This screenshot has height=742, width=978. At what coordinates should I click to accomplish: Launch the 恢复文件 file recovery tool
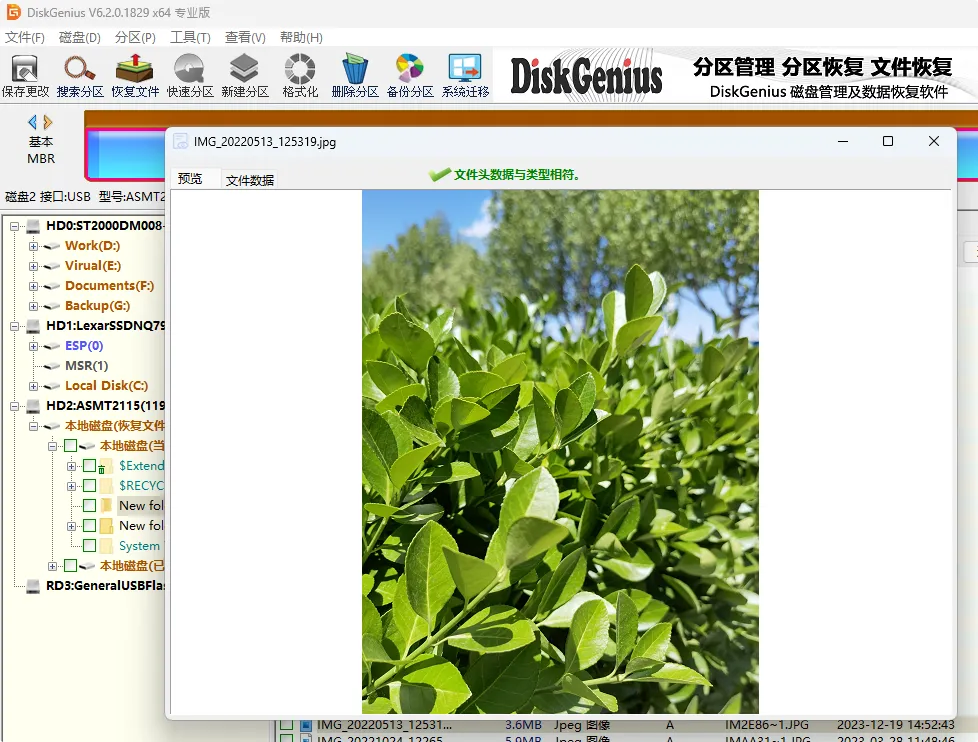tap(135, 76)
